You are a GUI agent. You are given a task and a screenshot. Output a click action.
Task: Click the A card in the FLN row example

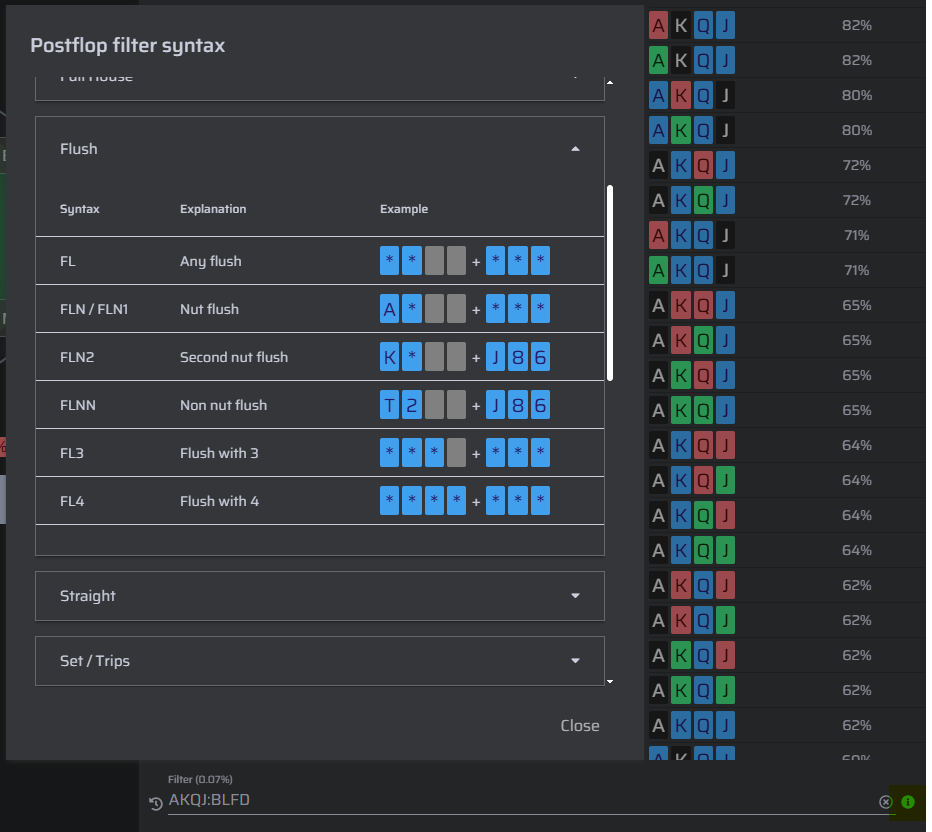389,309
